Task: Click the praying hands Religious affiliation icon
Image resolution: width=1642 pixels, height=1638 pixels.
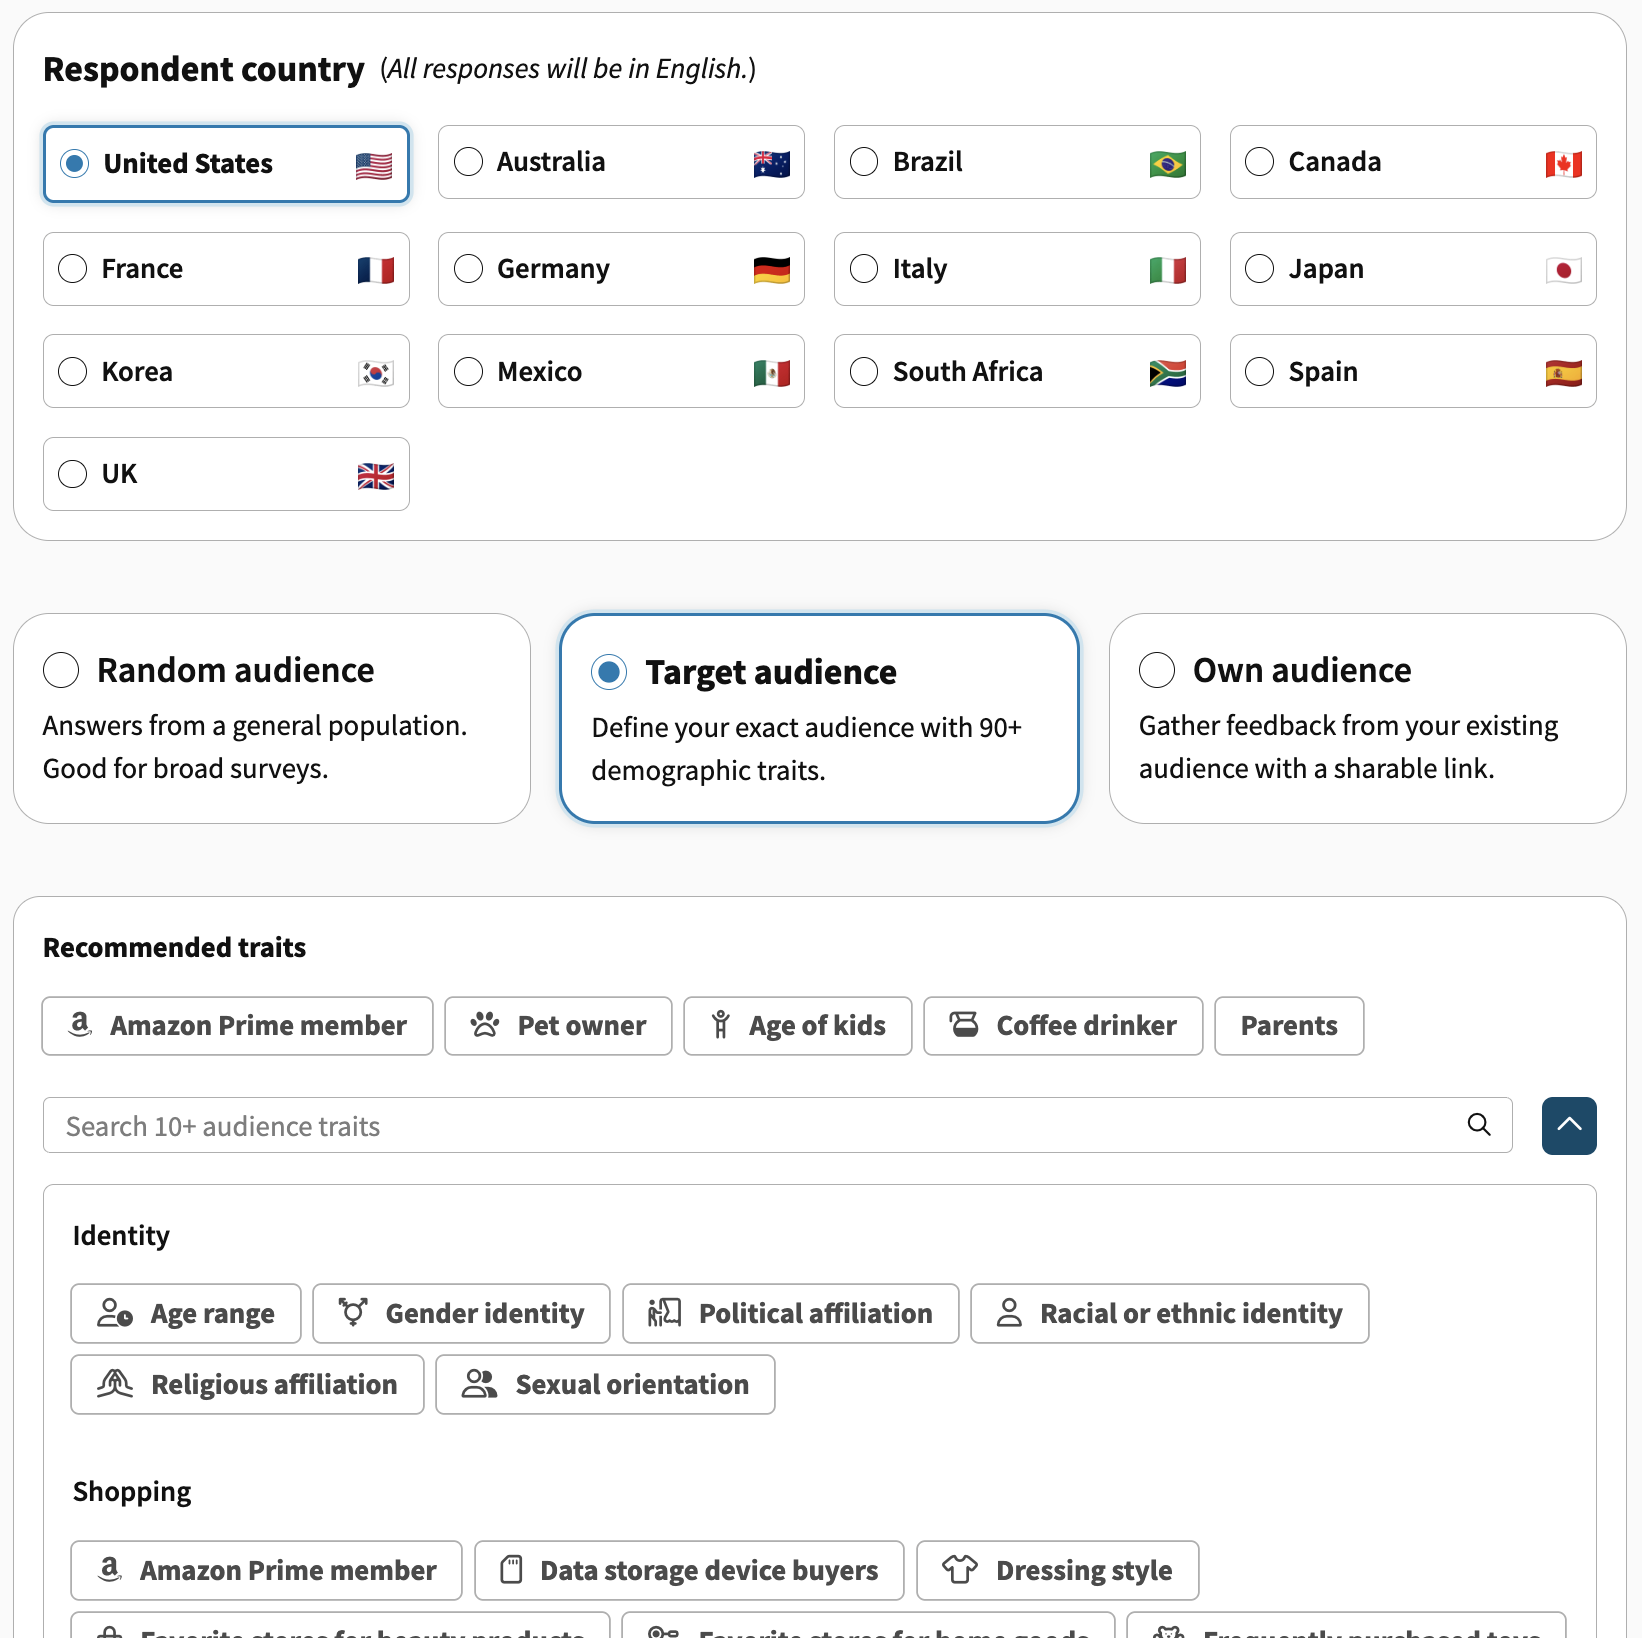Action: [x=115, y=1384]
